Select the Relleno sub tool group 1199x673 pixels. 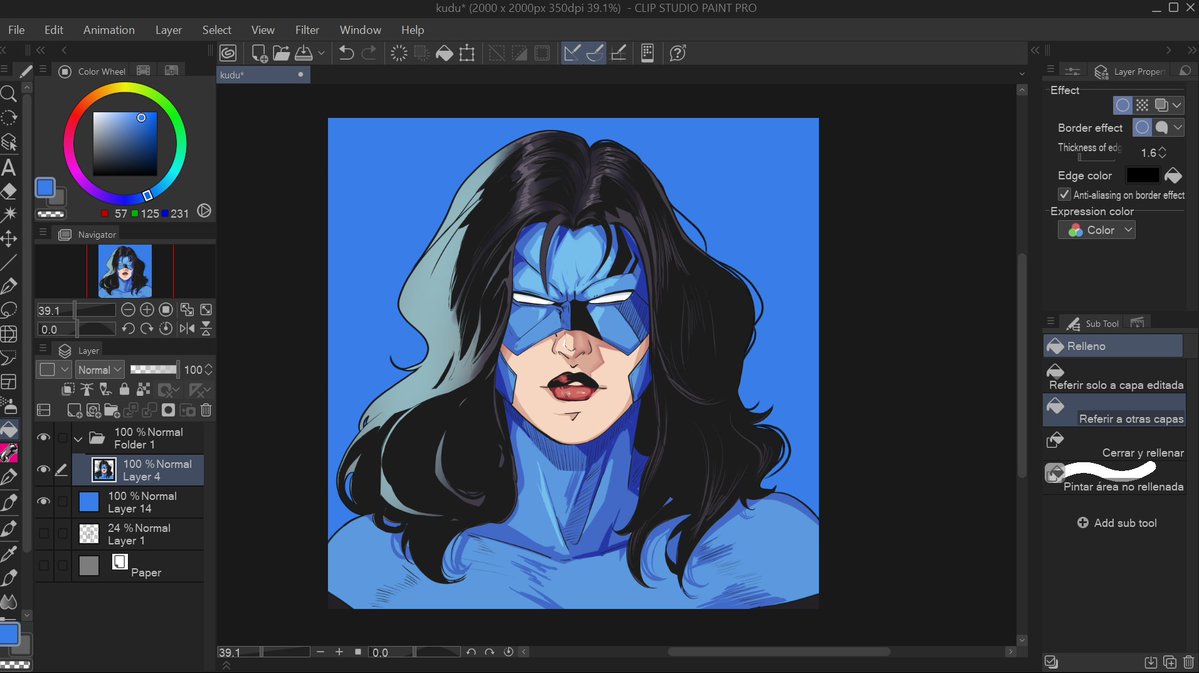pyautogui.click(x=1113, y=346)
